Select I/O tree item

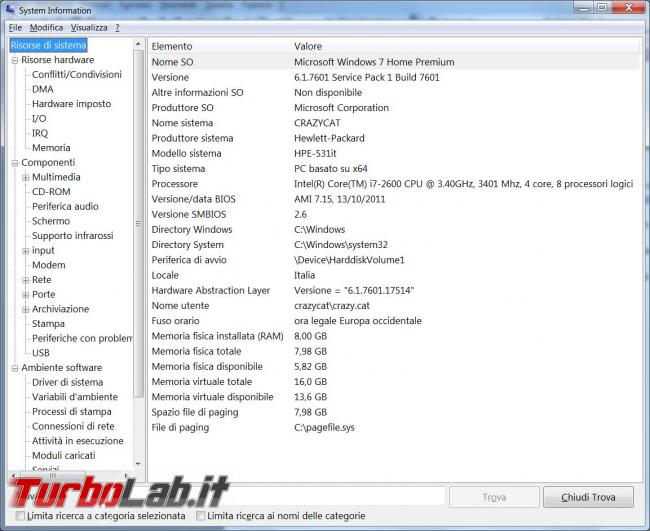(39, 119)
